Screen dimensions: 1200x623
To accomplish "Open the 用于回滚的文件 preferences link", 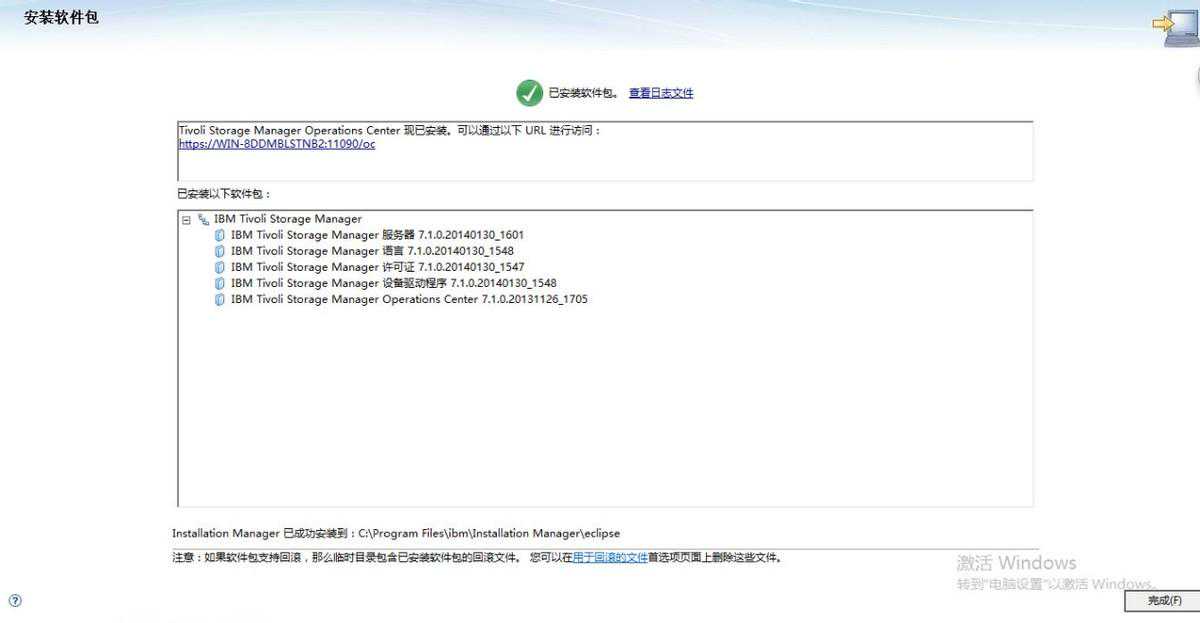I will point(610,558).
